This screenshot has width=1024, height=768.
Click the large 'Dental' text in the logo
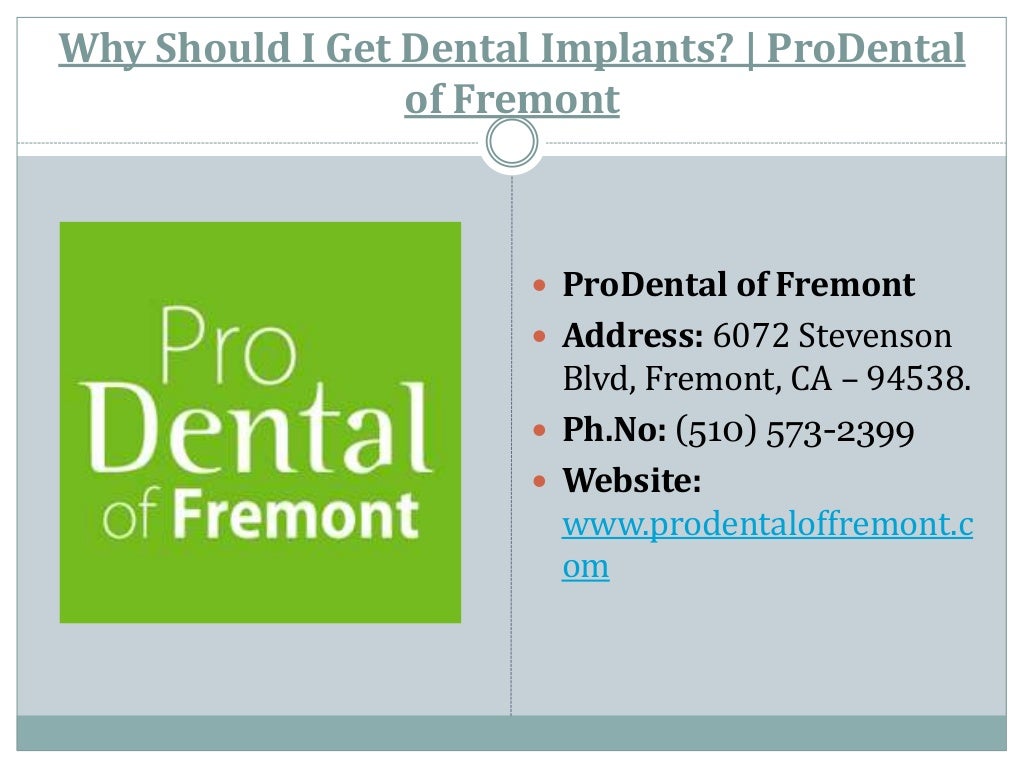coord(256,429)
